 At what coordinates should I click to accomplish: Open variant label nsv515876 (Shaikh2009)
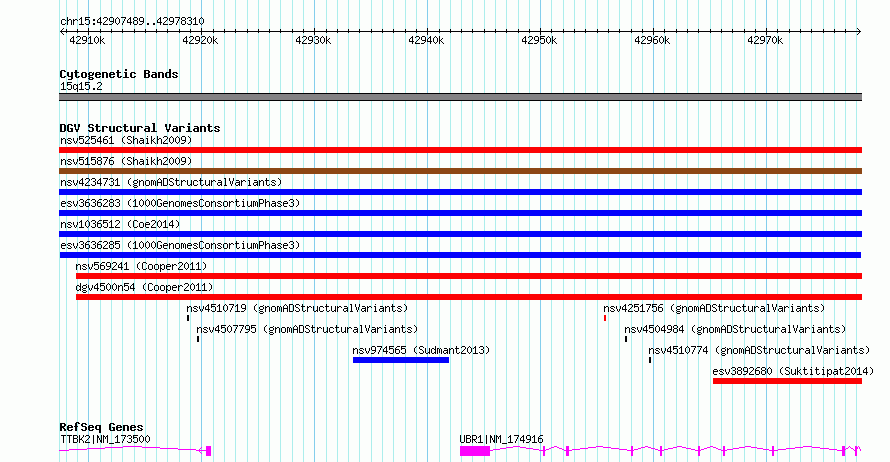tap(126, 161)
